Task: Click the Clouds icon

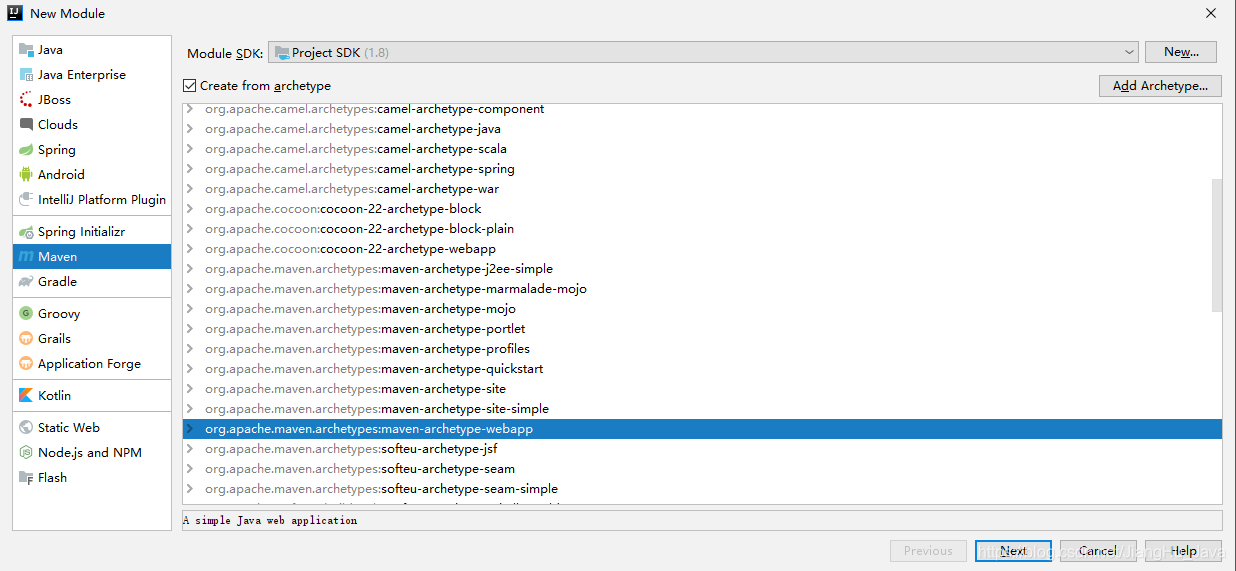Action: (26, 125)
